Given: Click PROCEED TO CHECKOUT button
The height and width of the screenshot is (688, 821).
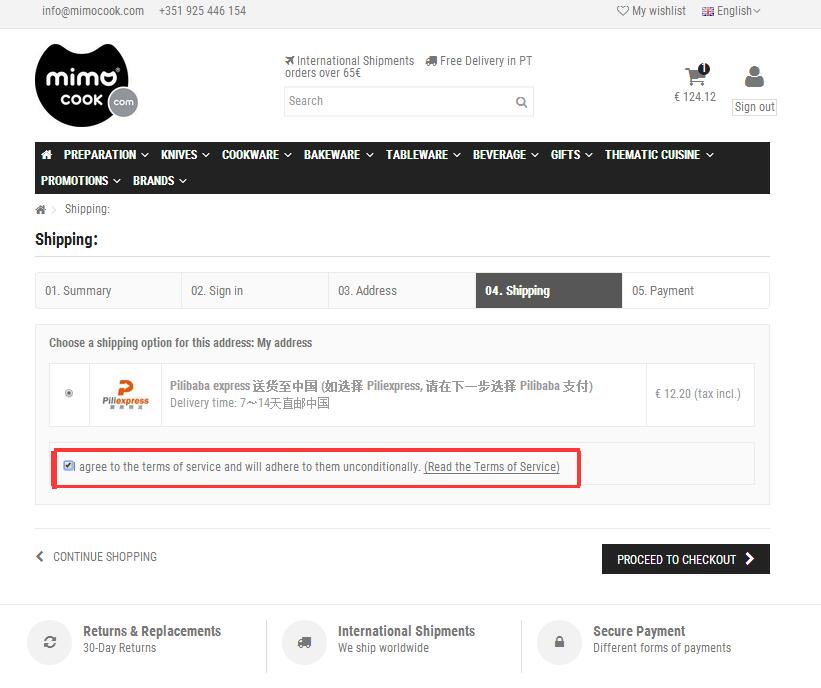Looking at the screenshot, I should [x=686, y=559].
